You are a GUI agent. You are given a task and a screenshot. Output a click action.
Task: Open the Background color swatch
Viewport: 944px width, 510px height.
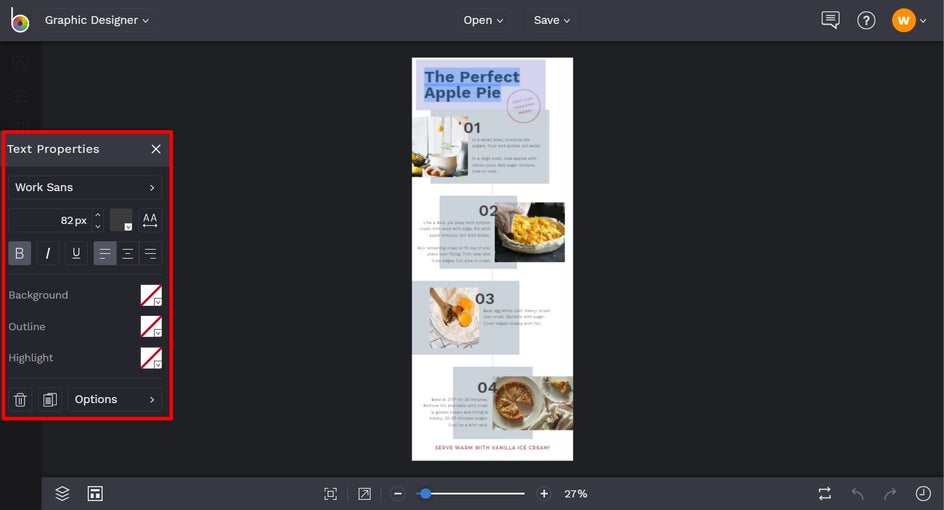pyautogui.click(x=151, y=295)
